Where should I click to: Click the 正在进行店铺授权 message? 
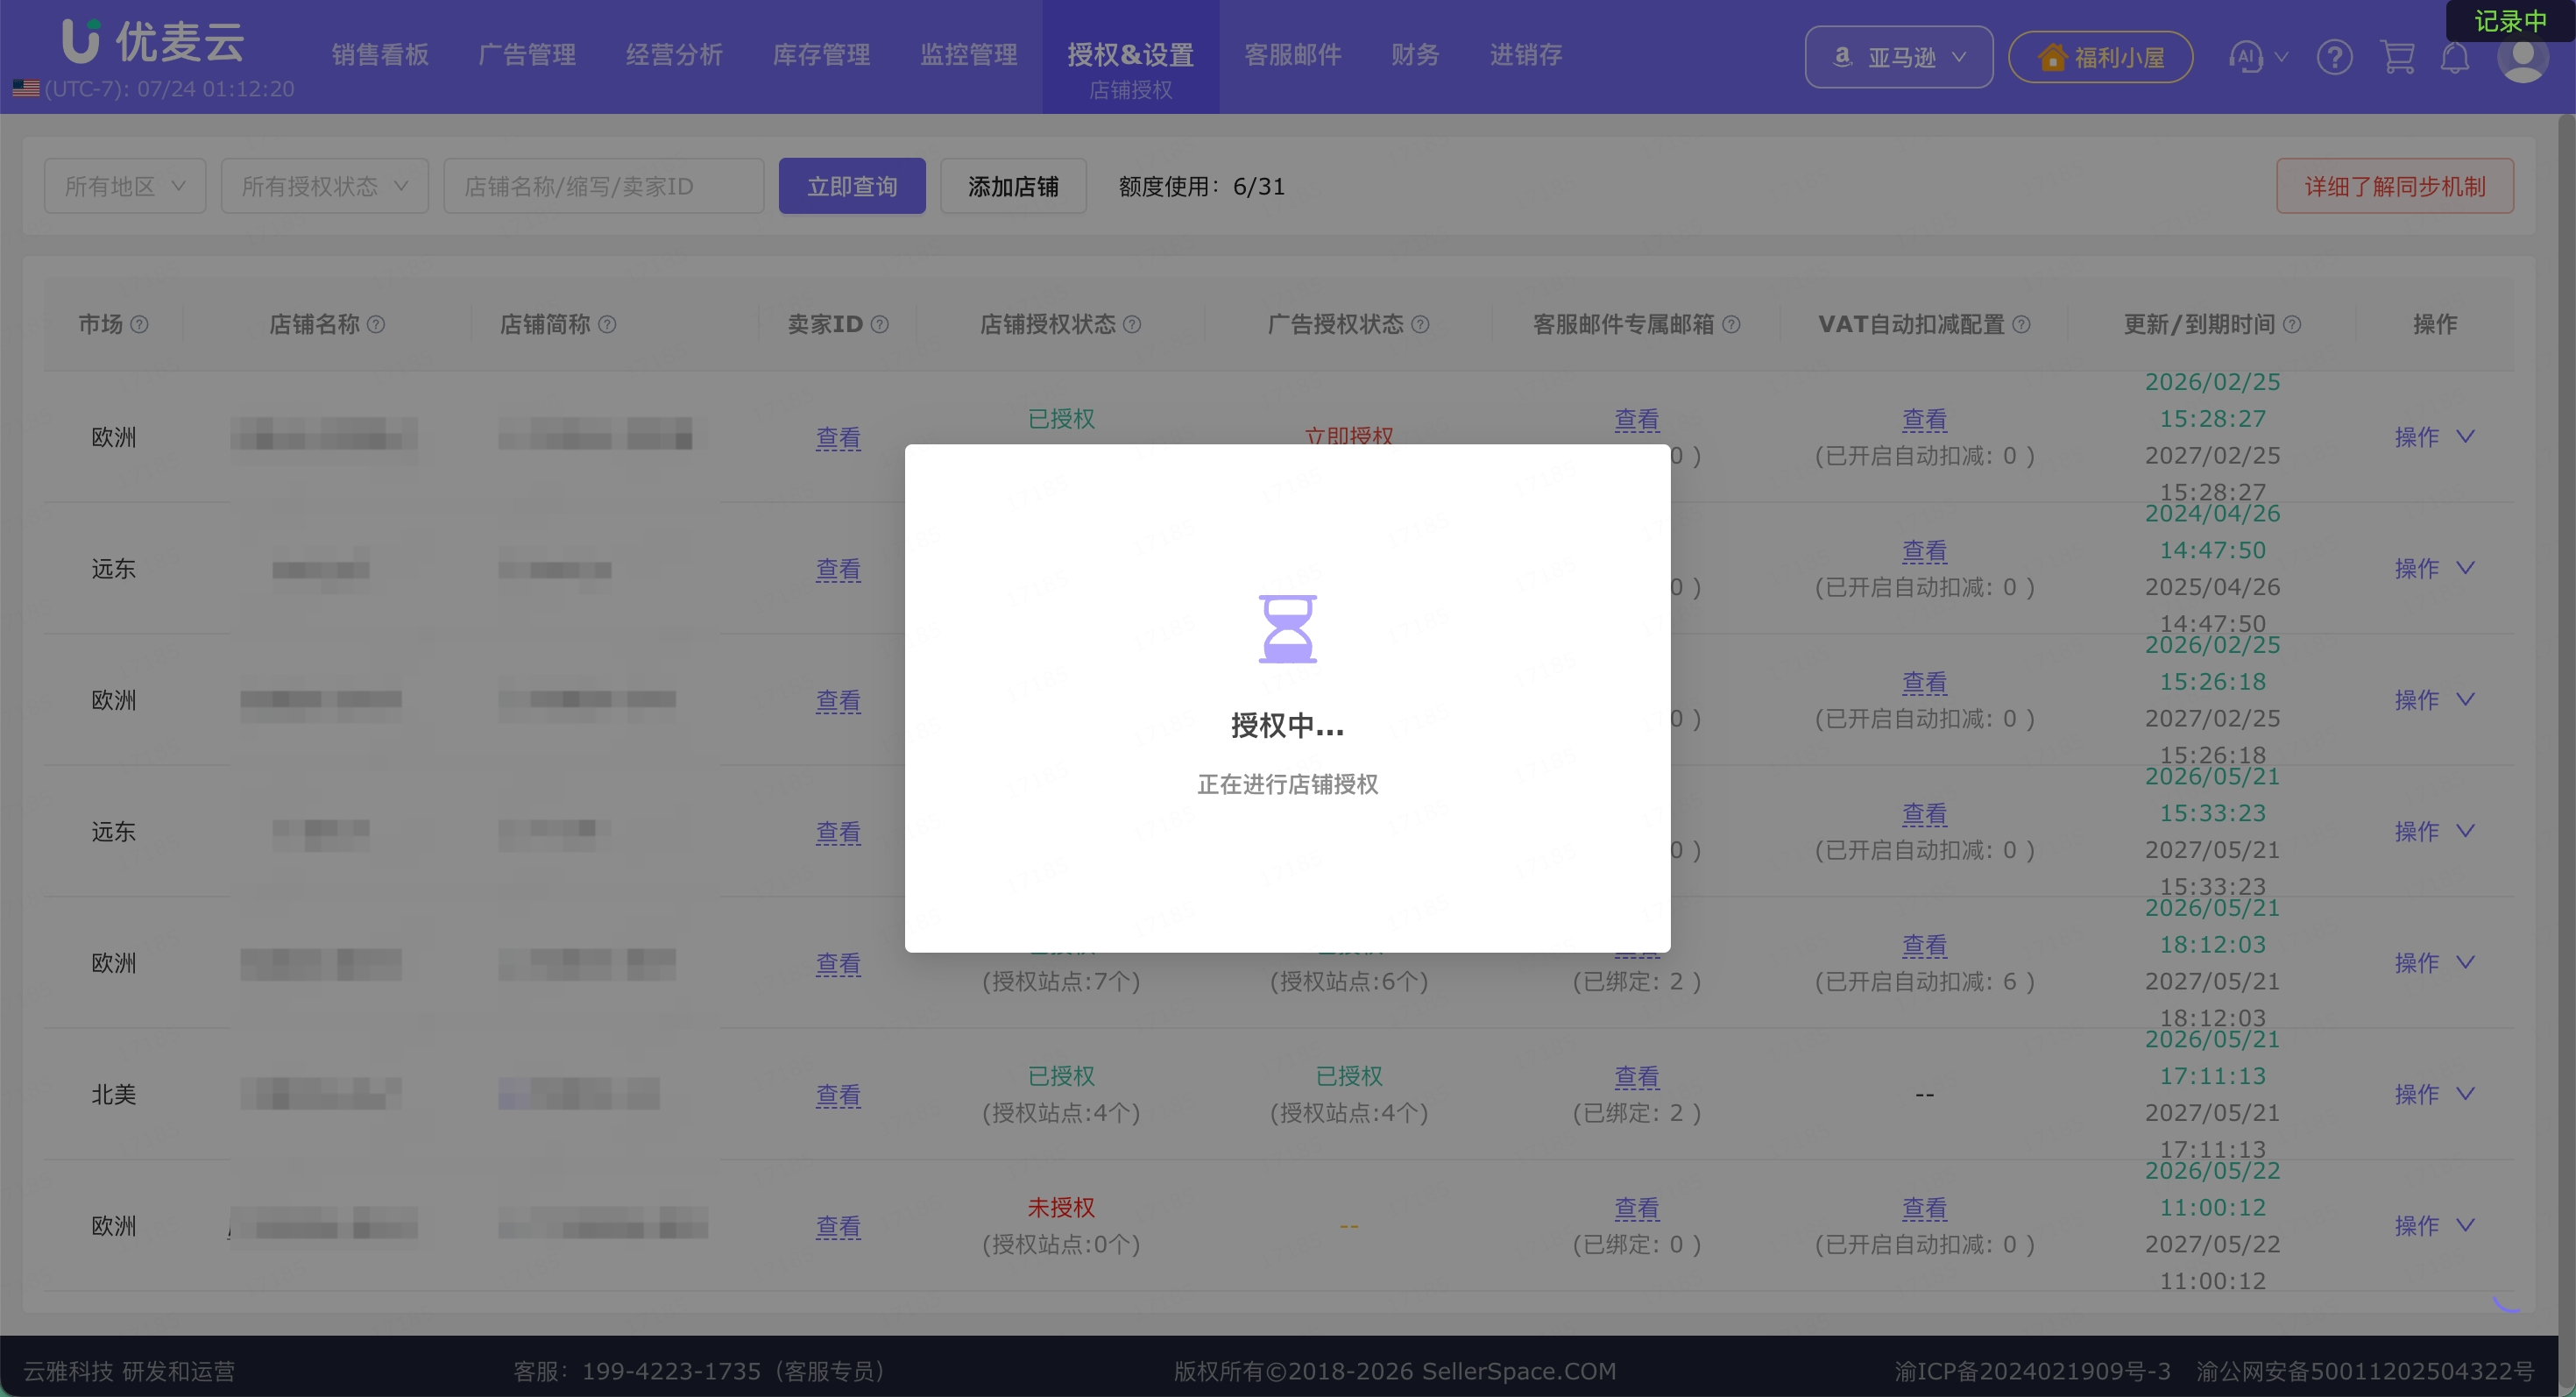1287,784
